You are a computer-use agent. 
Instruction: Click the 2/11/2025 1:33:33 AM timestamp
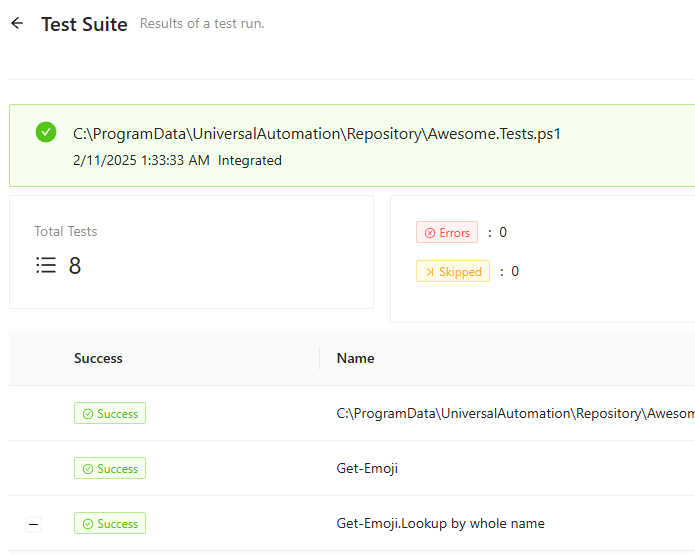(141, 160)
